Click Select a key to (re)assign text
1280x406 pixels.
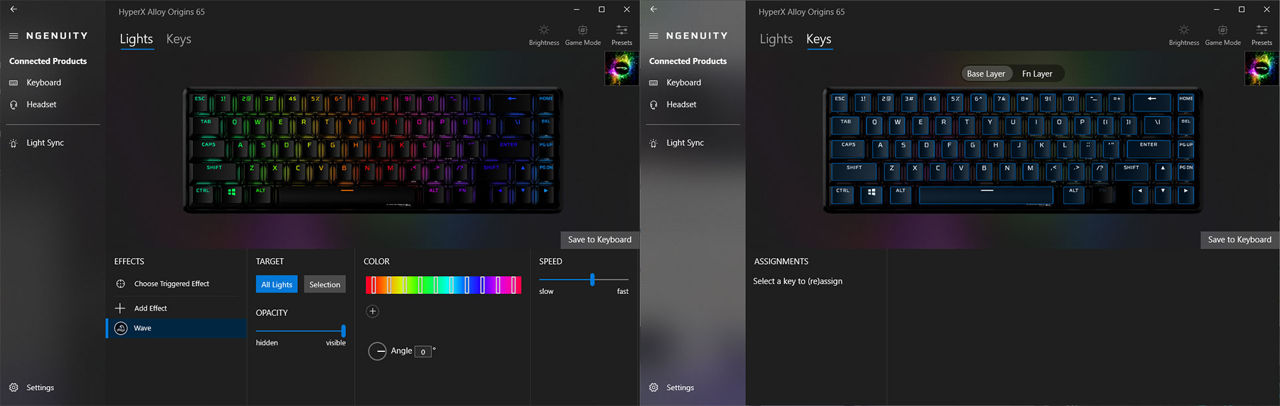(x=798, y=282)
